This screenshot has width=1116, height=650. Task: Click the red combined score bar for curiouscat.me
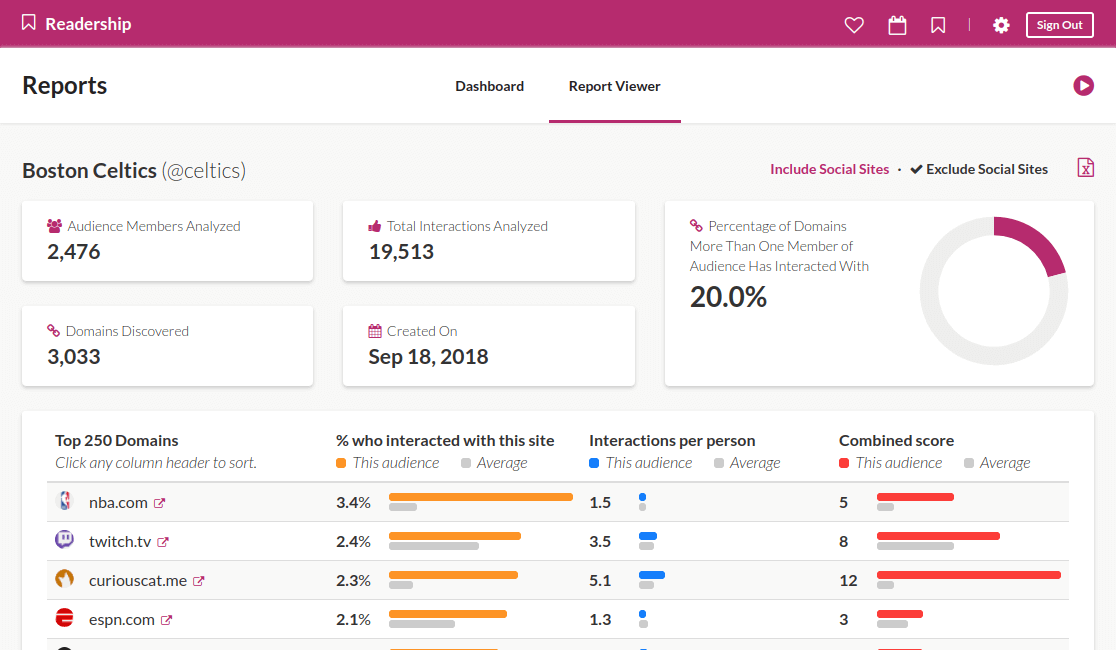pos(969,575)
